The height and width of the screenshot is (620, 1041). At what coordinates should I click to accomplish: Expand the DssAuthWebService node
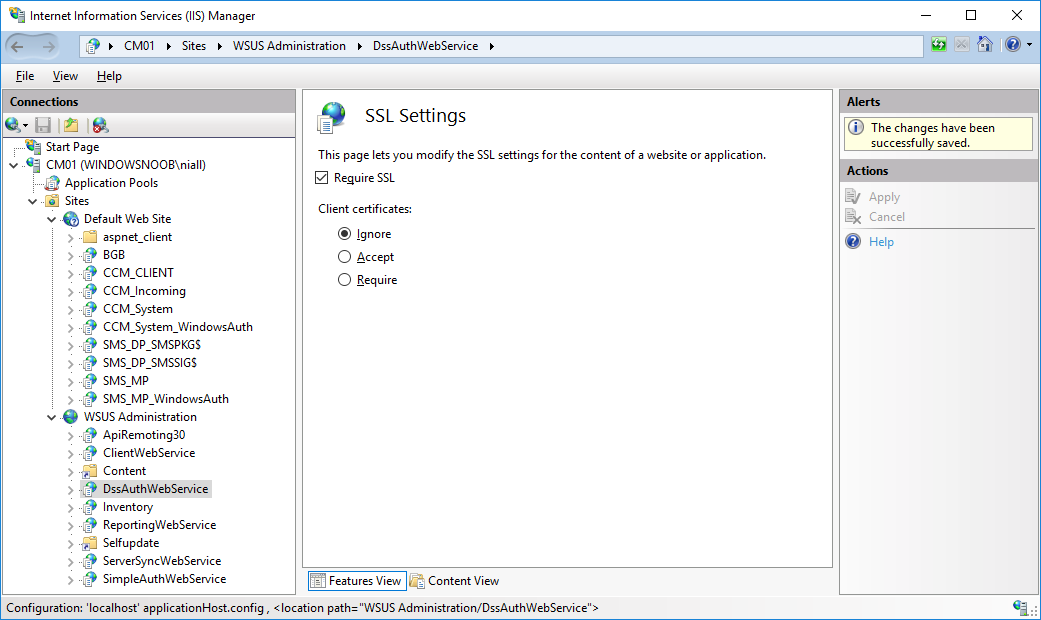pyautogui.click(x=71, y=489)
